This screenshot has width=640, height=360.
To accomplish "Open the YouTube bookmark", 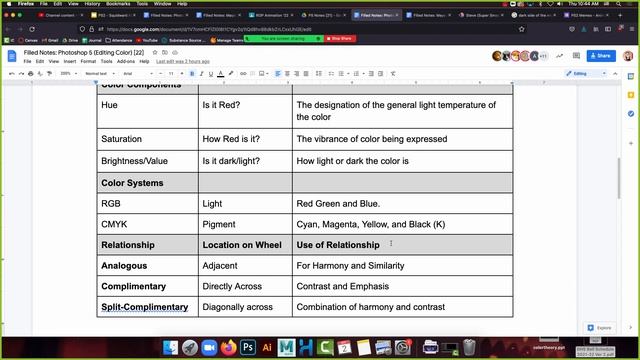I will [147, 40].
